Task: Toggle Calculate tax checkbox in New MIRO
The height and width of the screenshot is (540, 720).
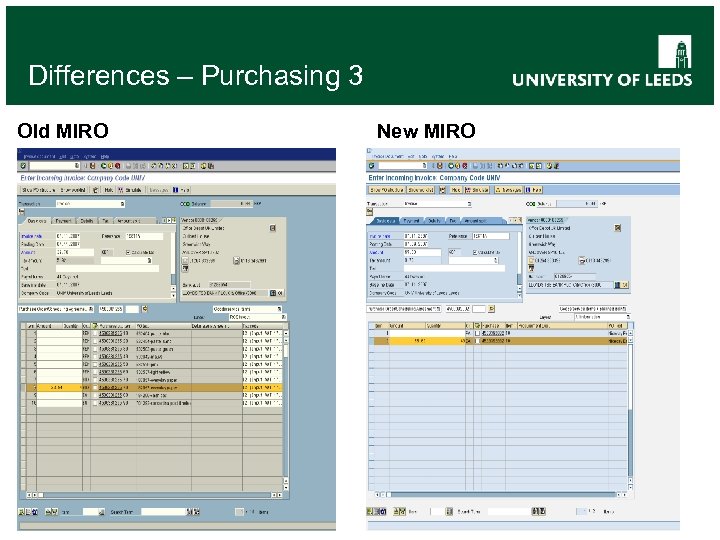Action: [x=475, y=252]
